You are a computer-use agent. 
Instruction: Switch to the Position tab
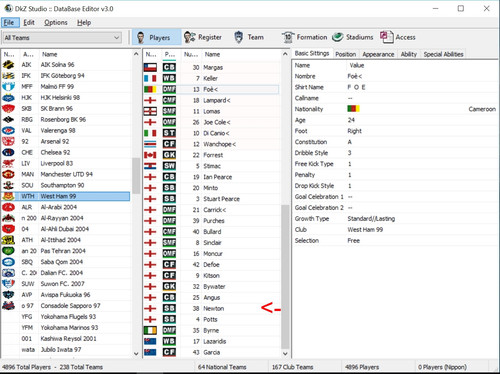345,54
